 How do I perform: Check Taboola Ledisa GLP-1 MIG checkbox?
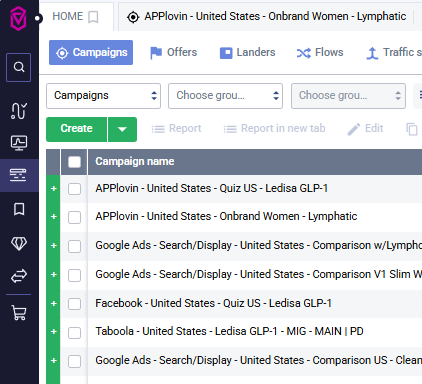pyautogui.click(x=74, y=332)
